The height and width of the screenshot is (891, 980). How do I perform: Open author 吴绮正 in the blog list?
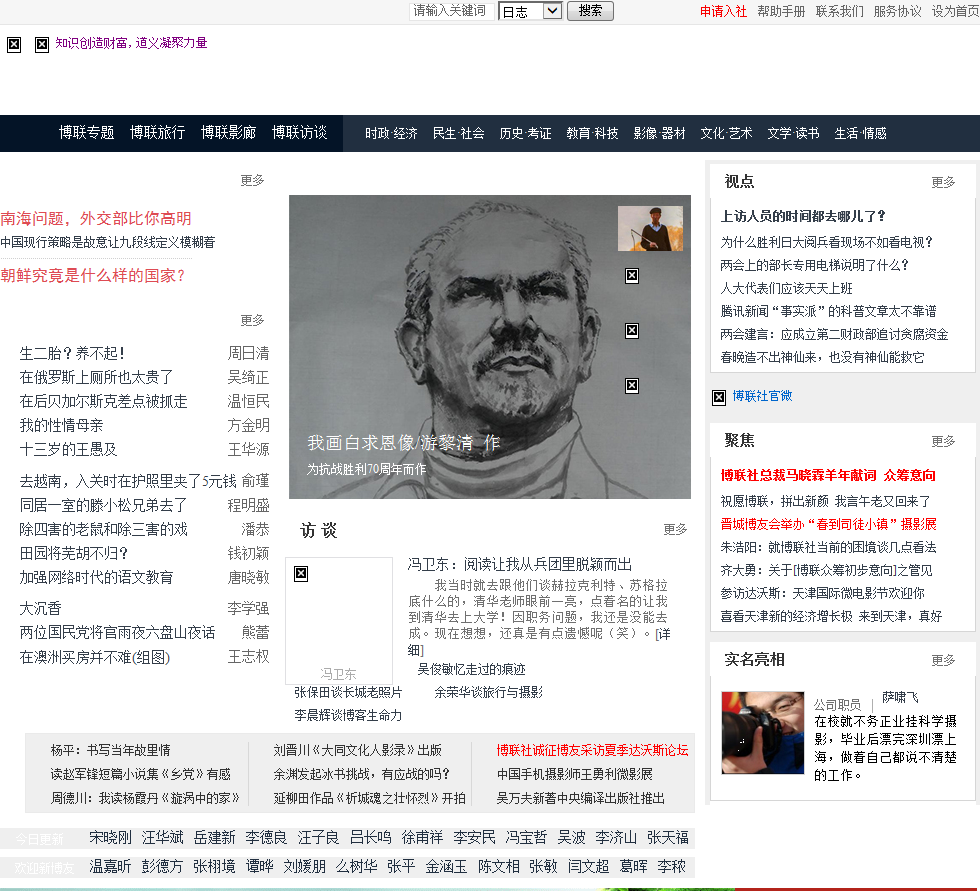coord(248,377)
